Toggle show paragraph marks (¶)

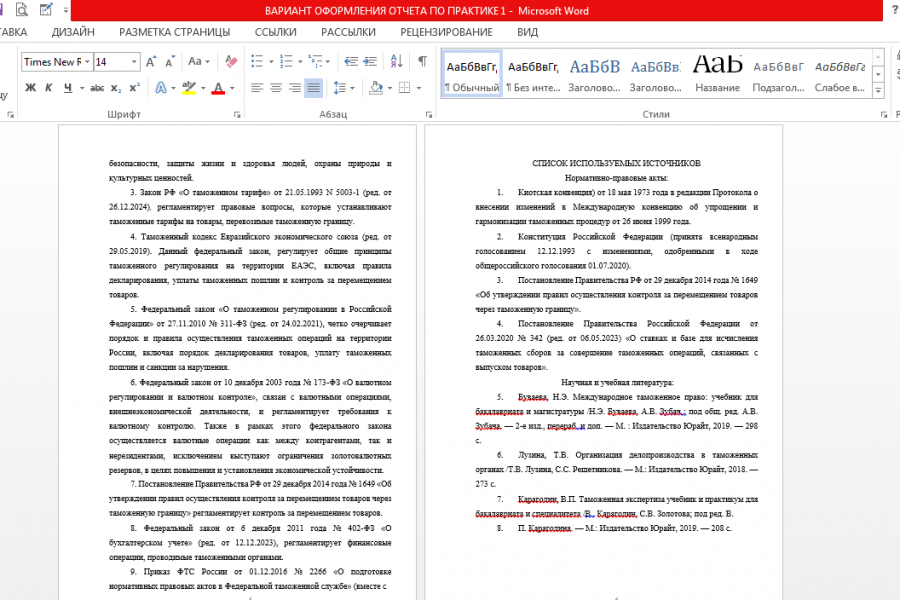click(422, 61)
